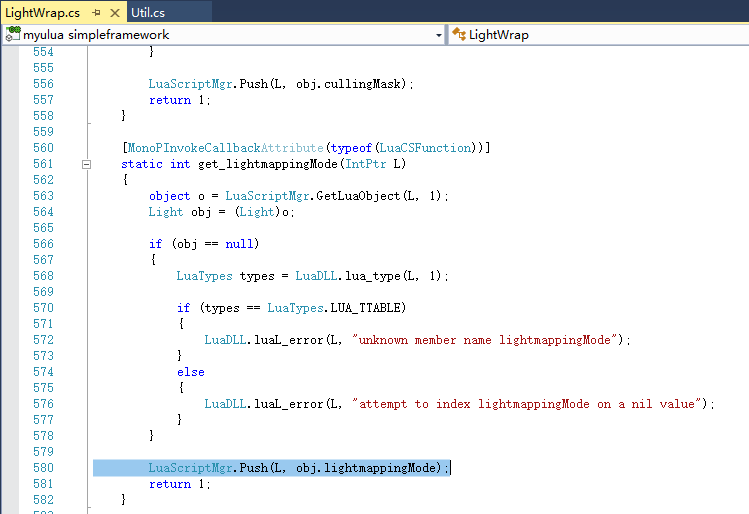Click line number 580 in the margin

(x=43, y=468)
